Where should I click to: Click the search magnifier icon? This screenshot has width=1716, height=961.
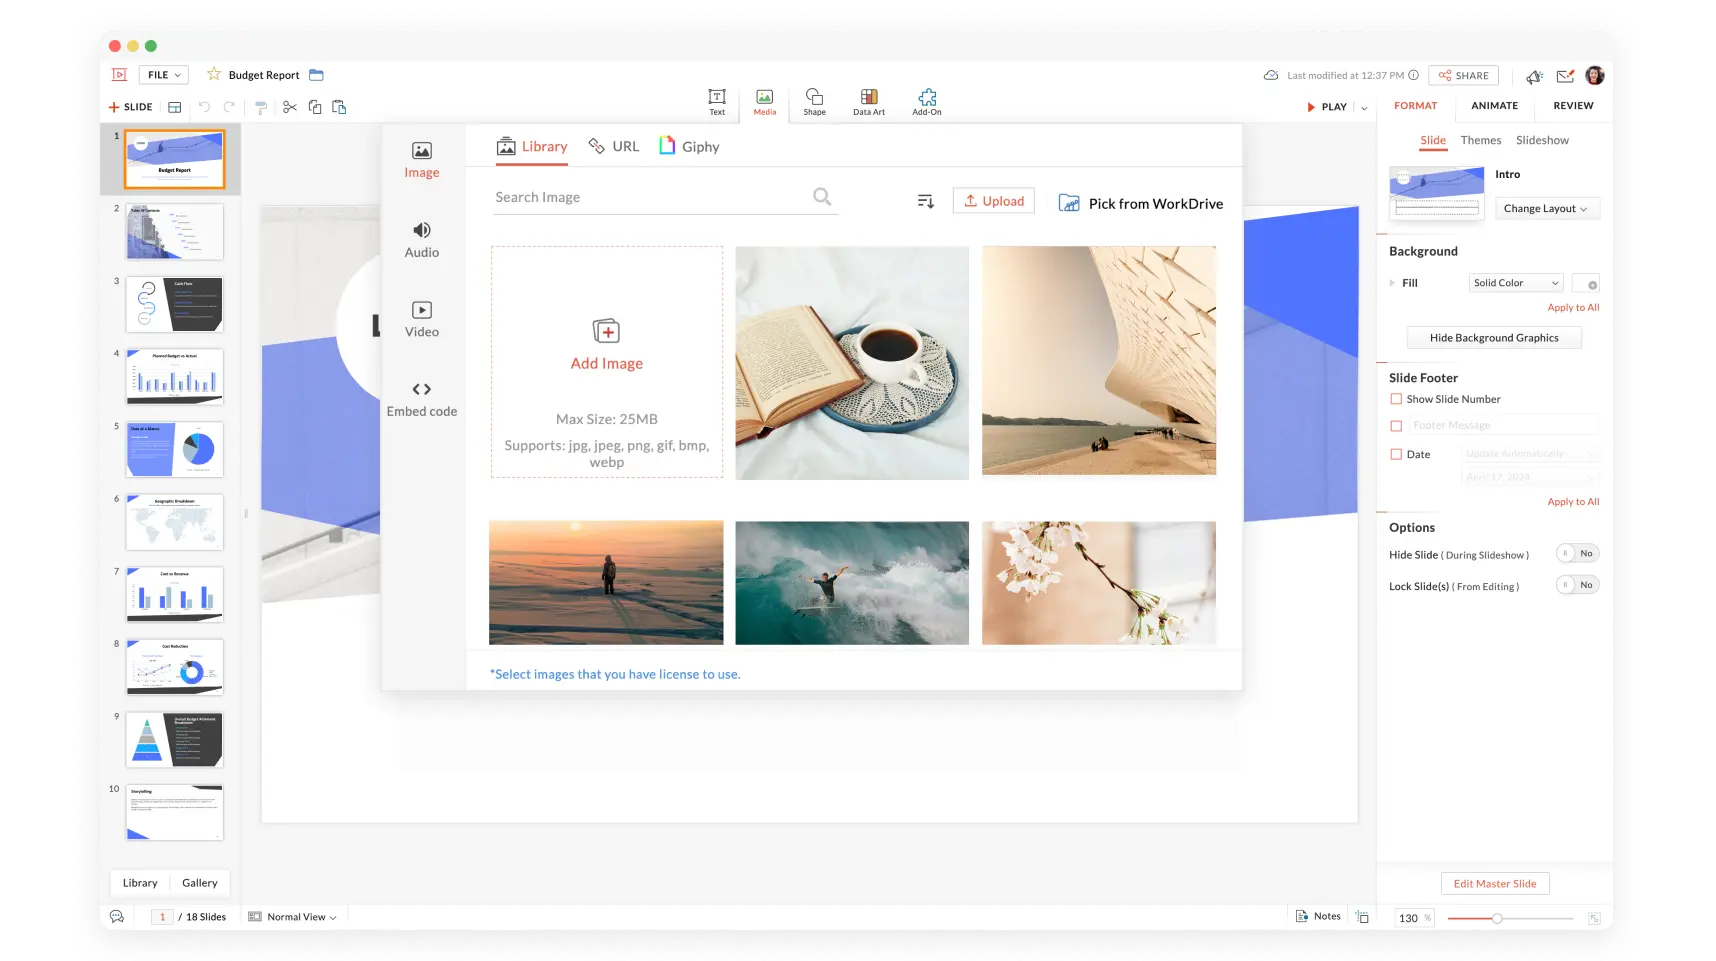coord(822,197)
